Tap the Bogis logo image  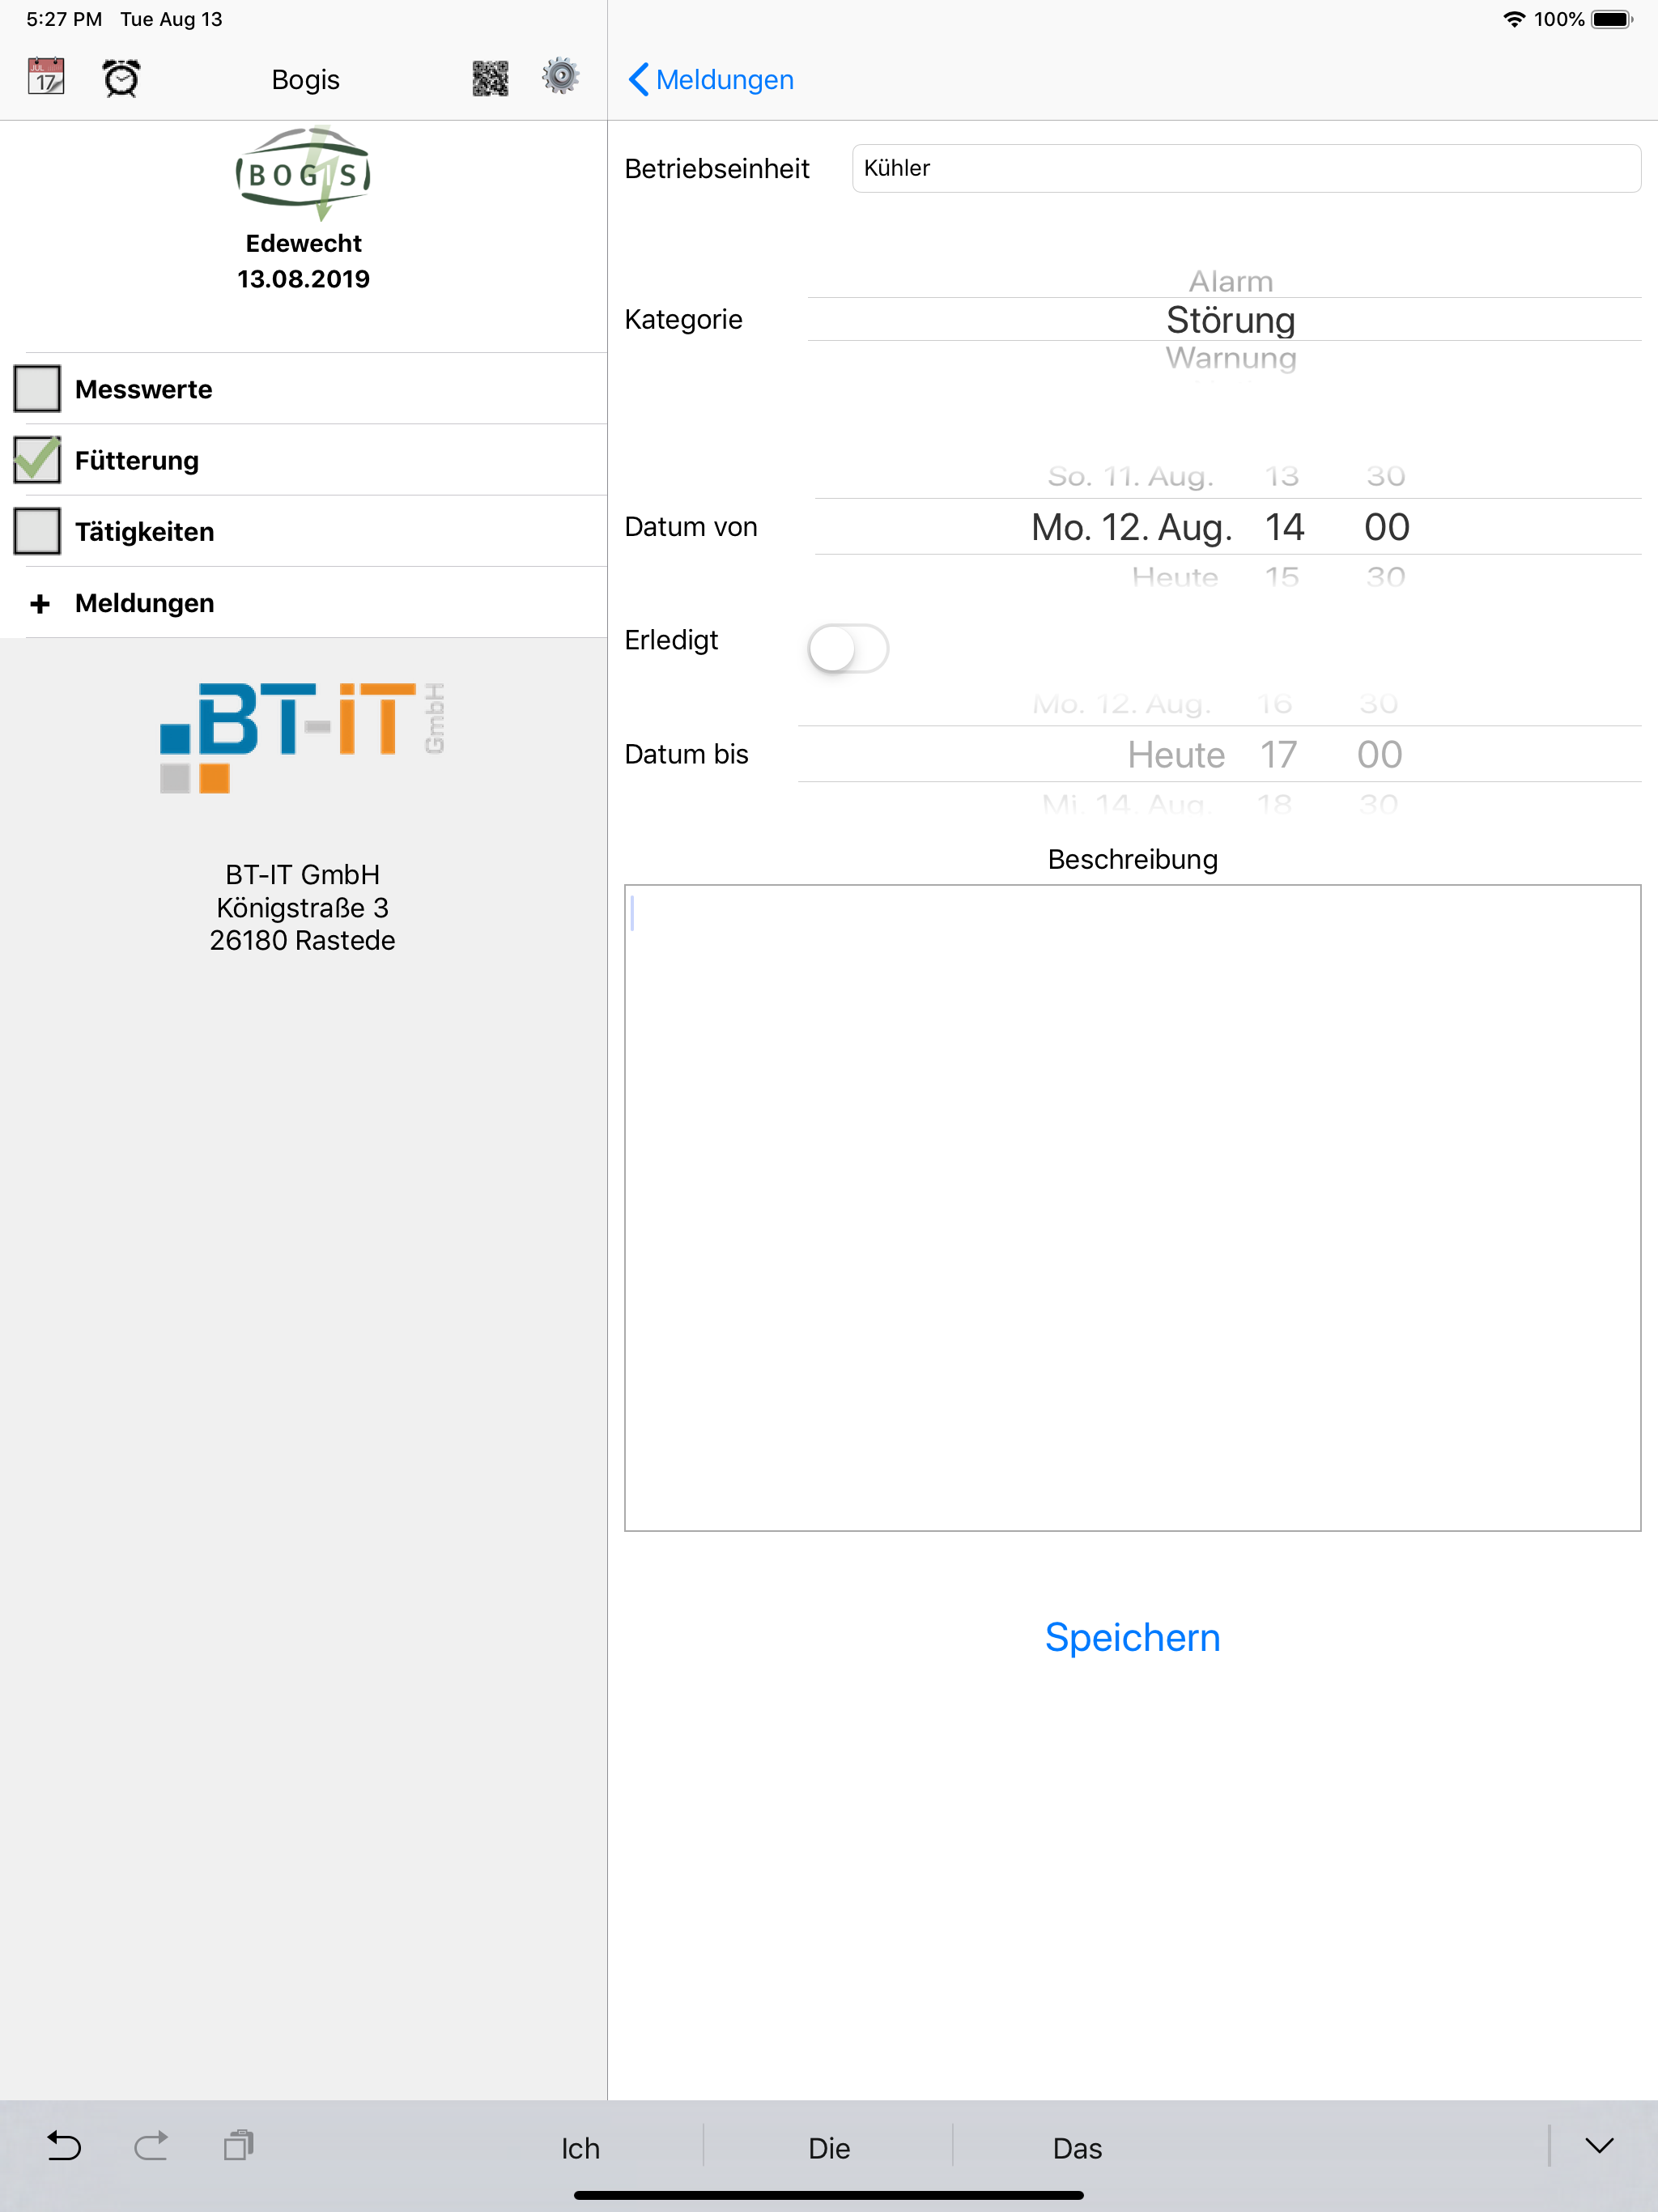click(303, 173)
